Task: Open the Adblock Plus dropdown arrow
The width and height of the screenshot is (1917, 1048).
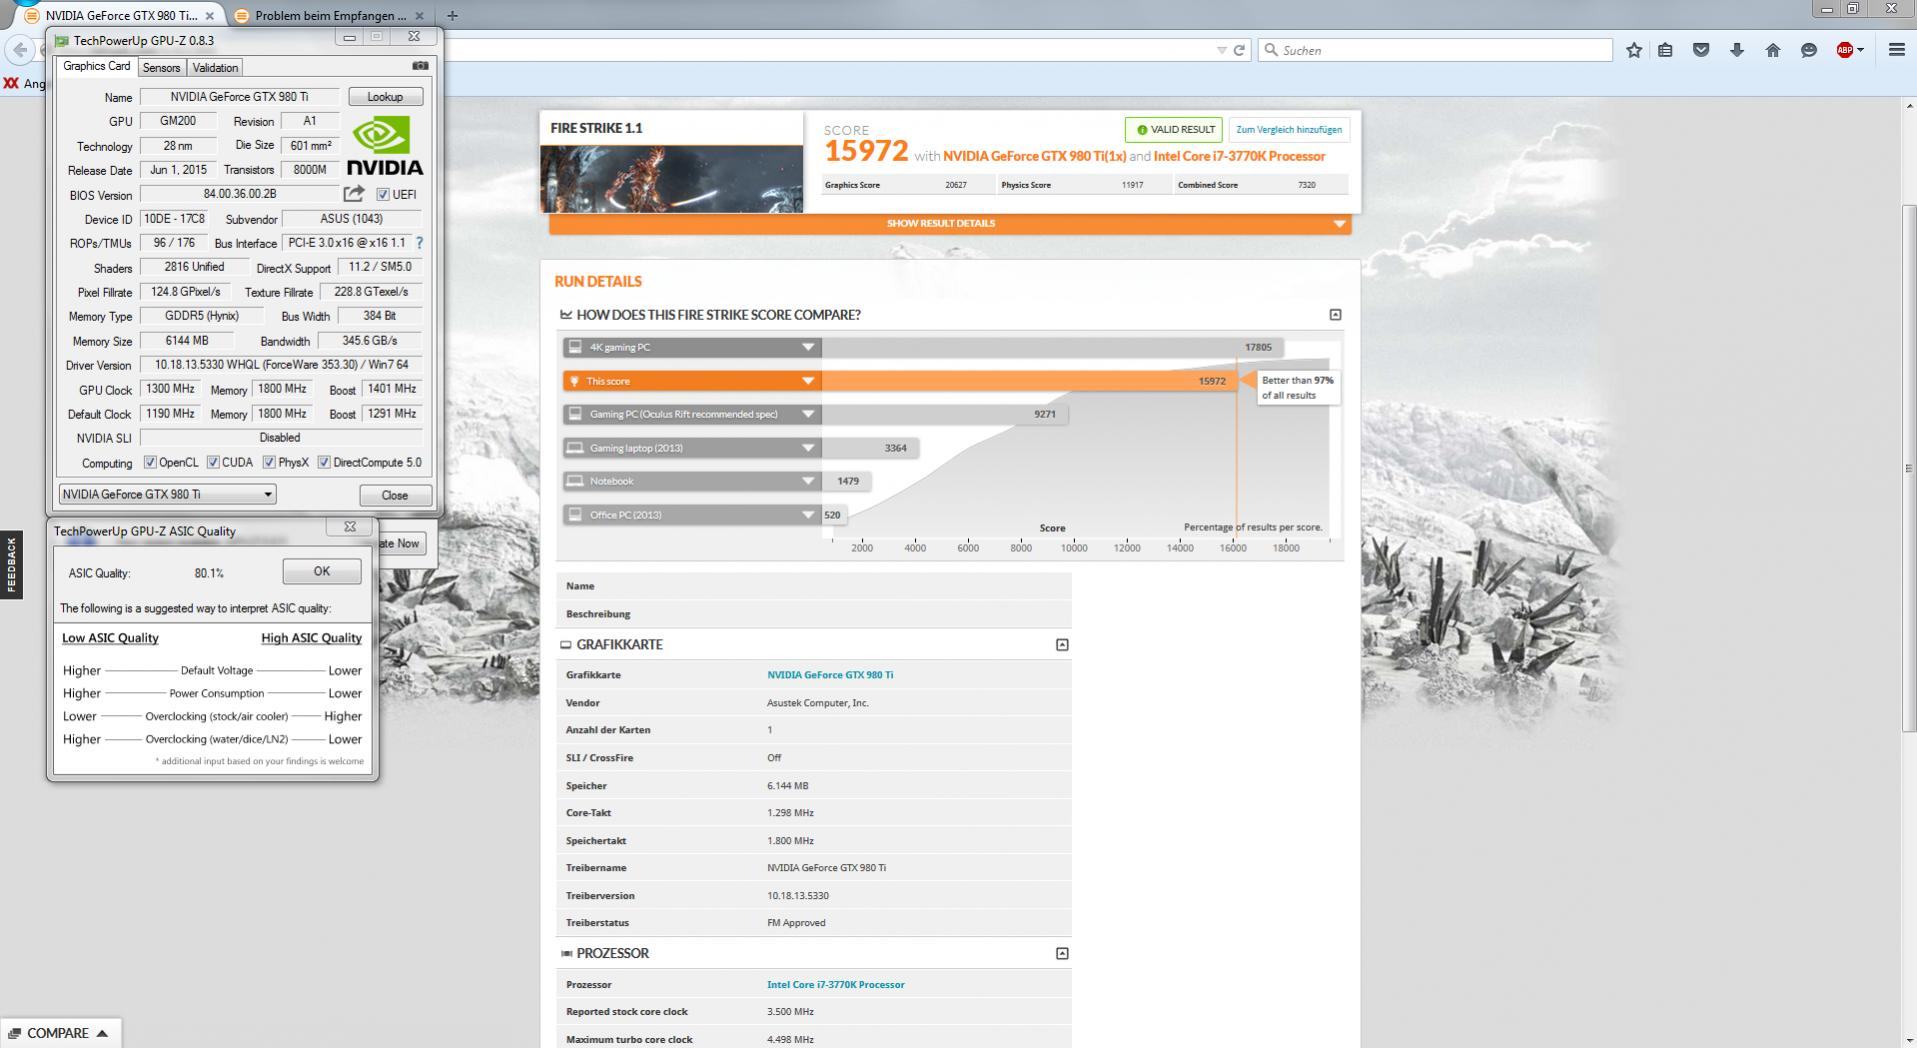Action: (1860, 50)
